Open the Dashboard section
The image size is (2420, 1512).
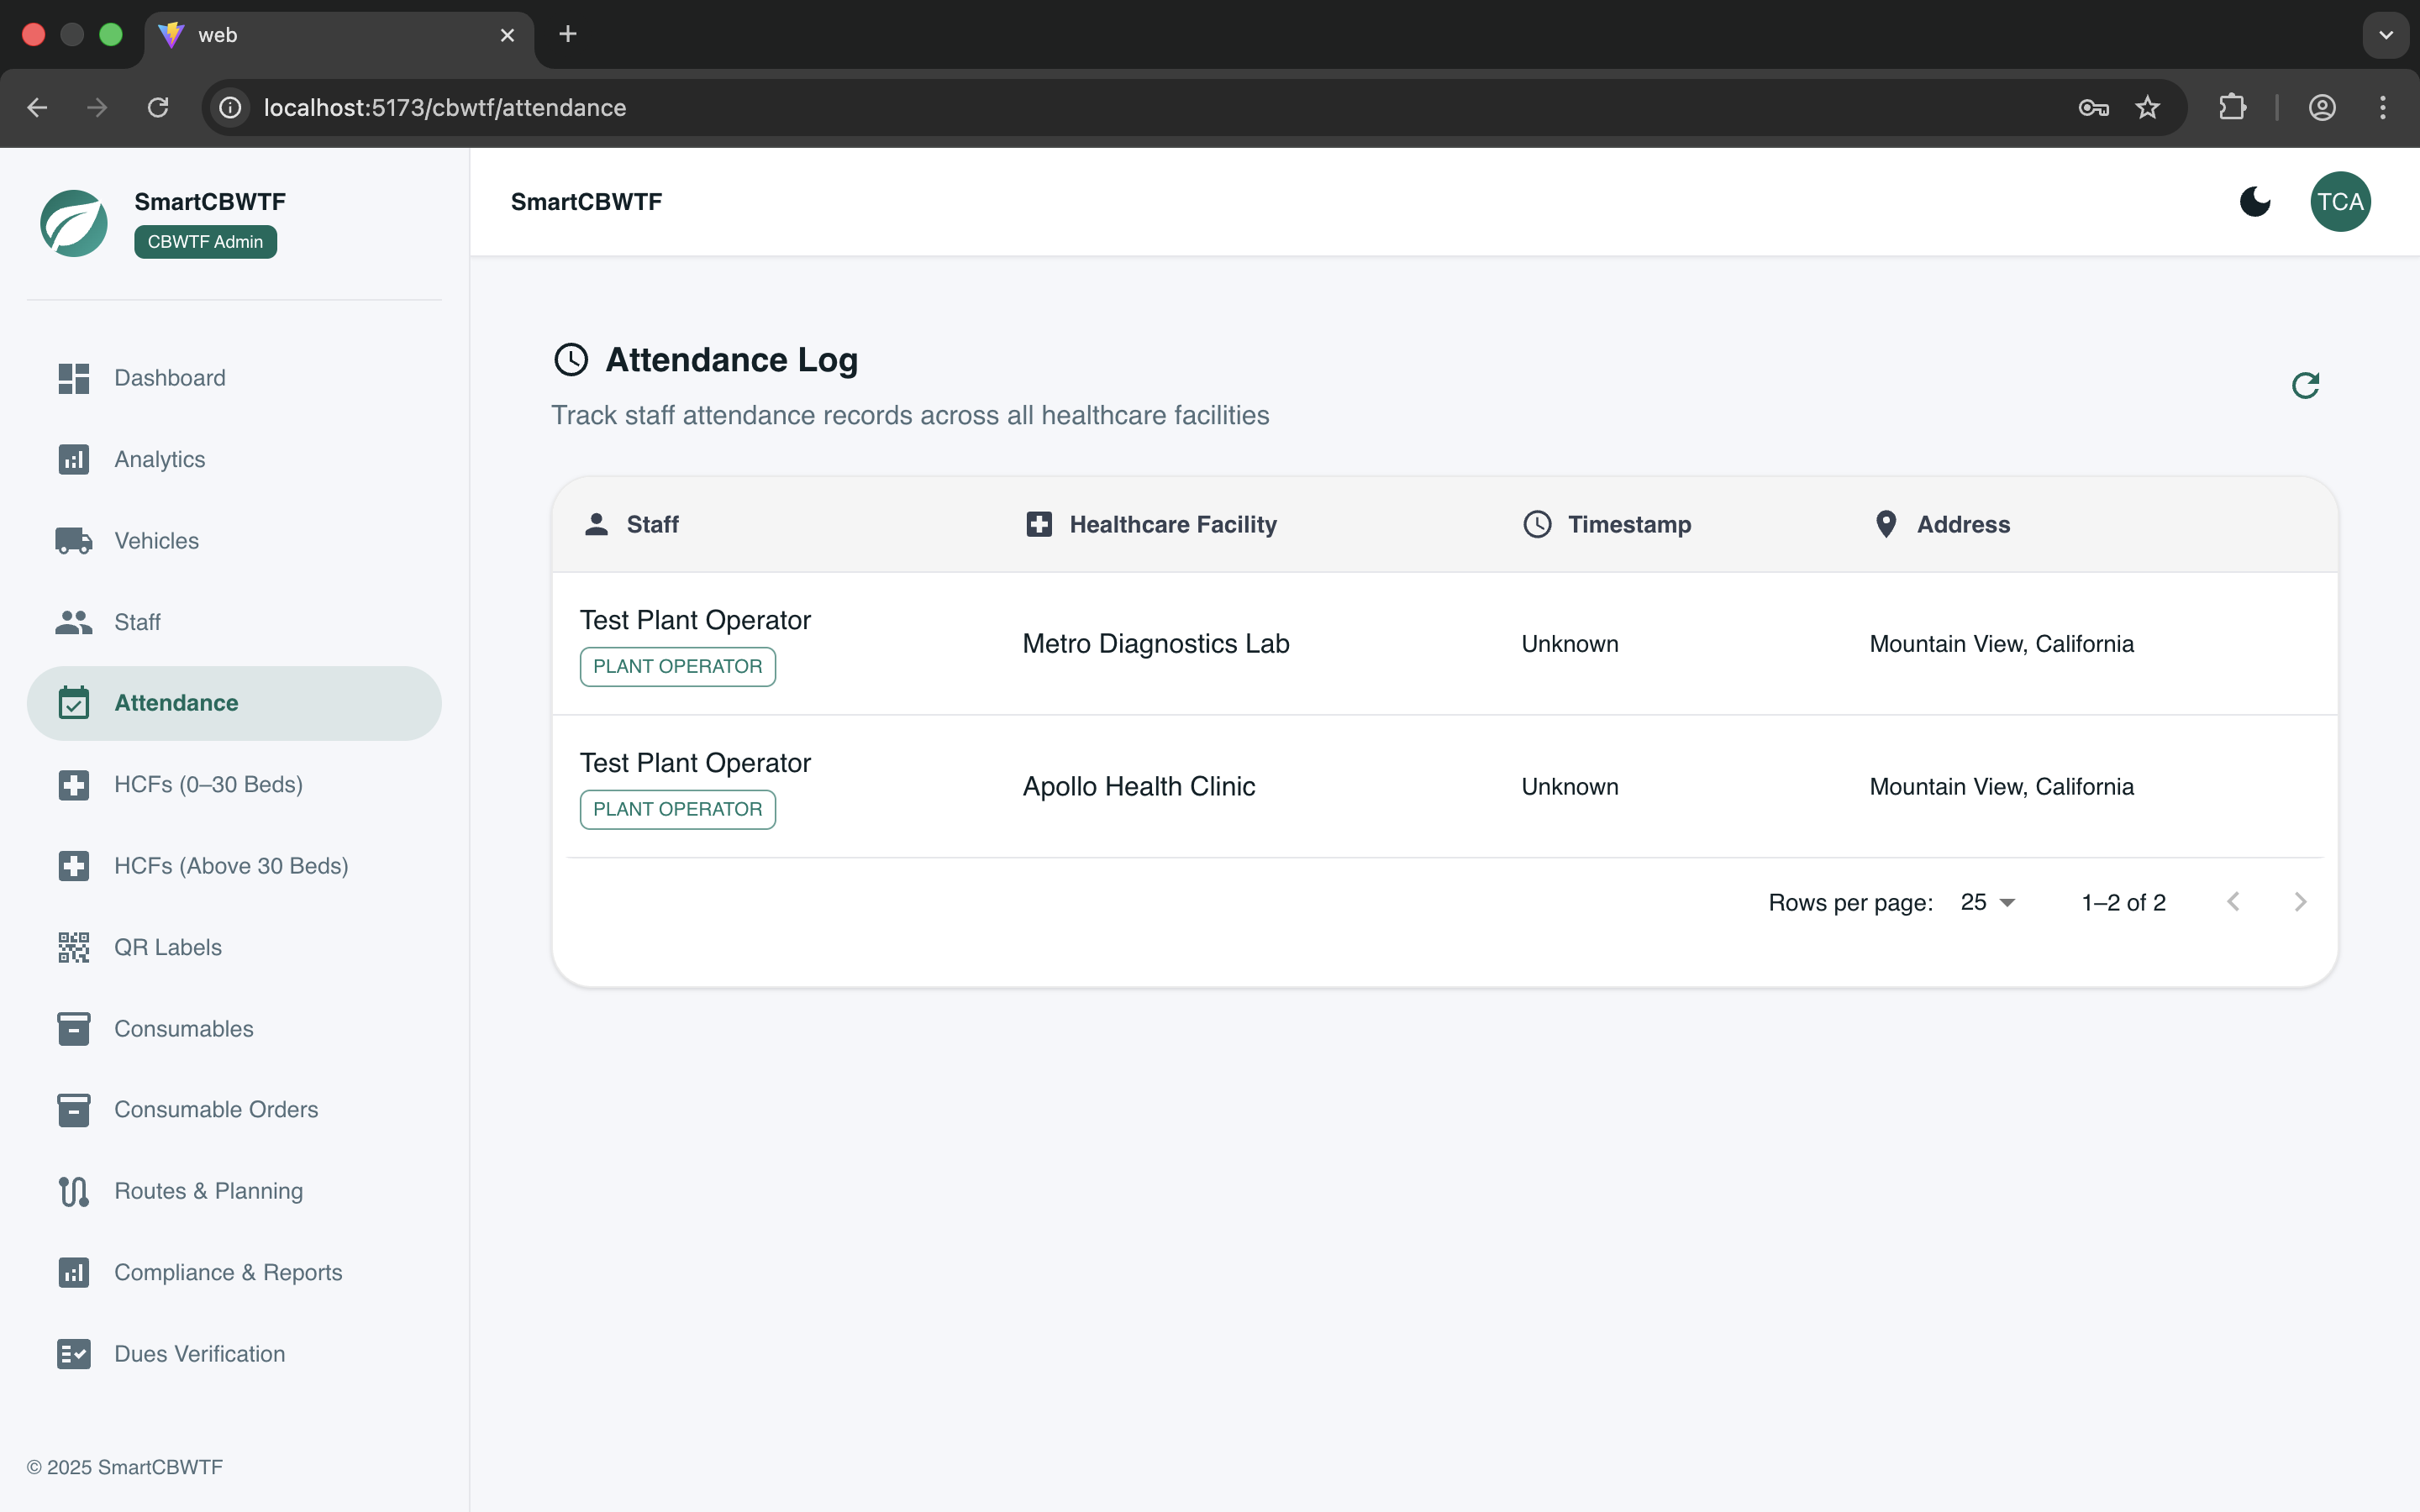pos(169,378)
